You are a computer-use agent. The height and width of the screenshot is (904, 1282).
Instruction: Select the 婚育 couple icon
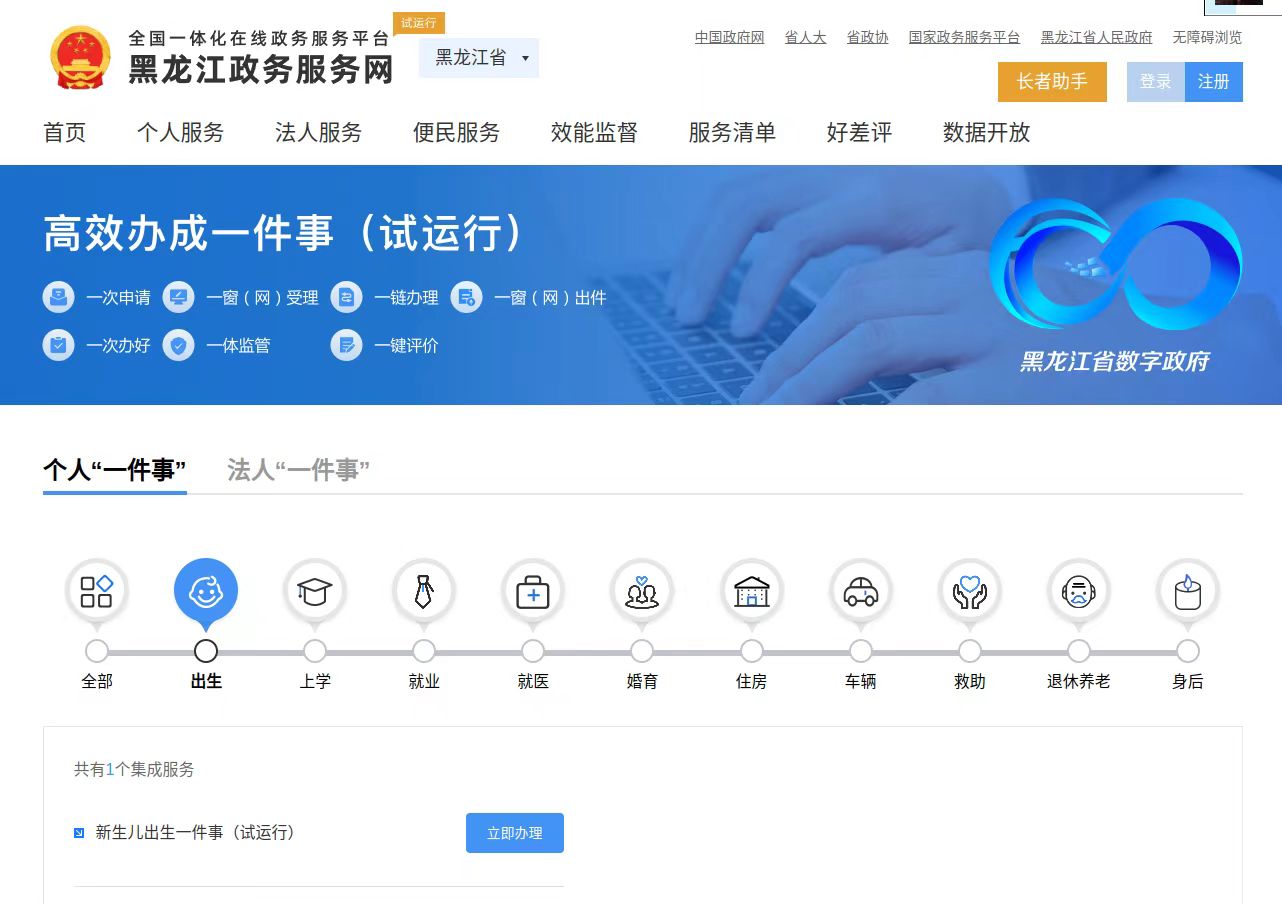[x=642, y=592]
